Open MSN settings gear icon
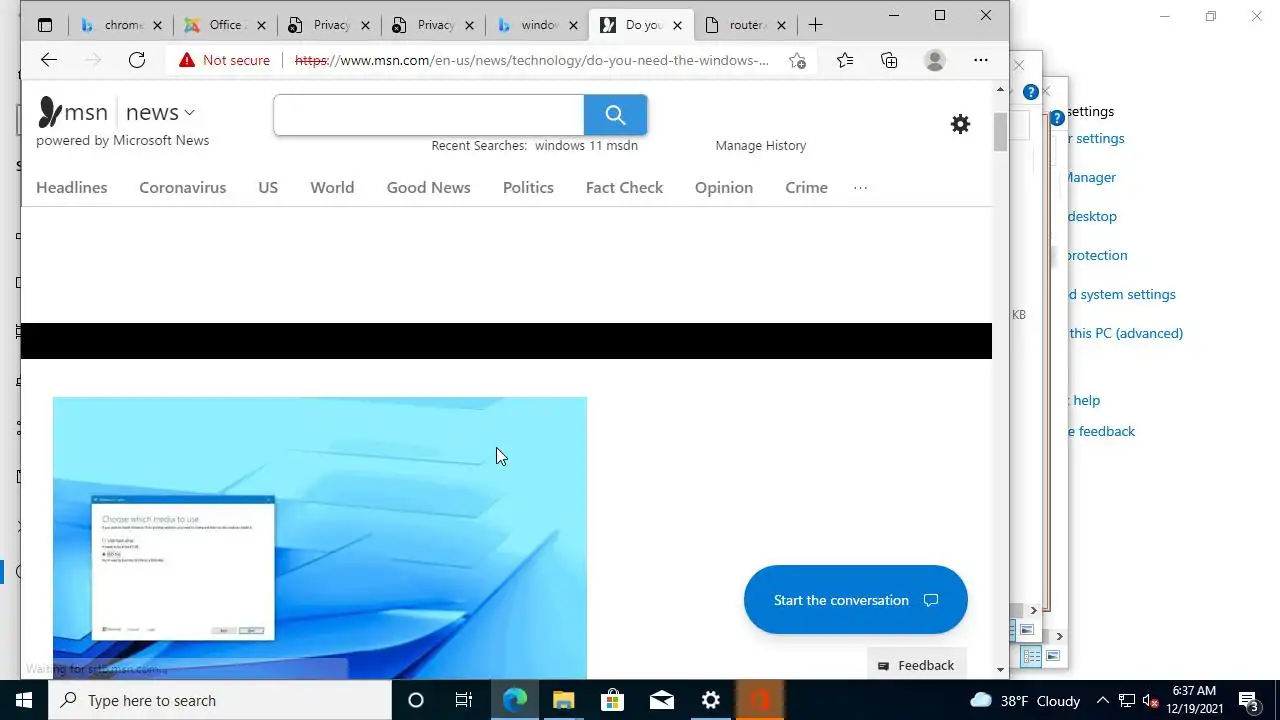Screen dimensions: 1280x720 pyautogui.click(x=960, y=124)
